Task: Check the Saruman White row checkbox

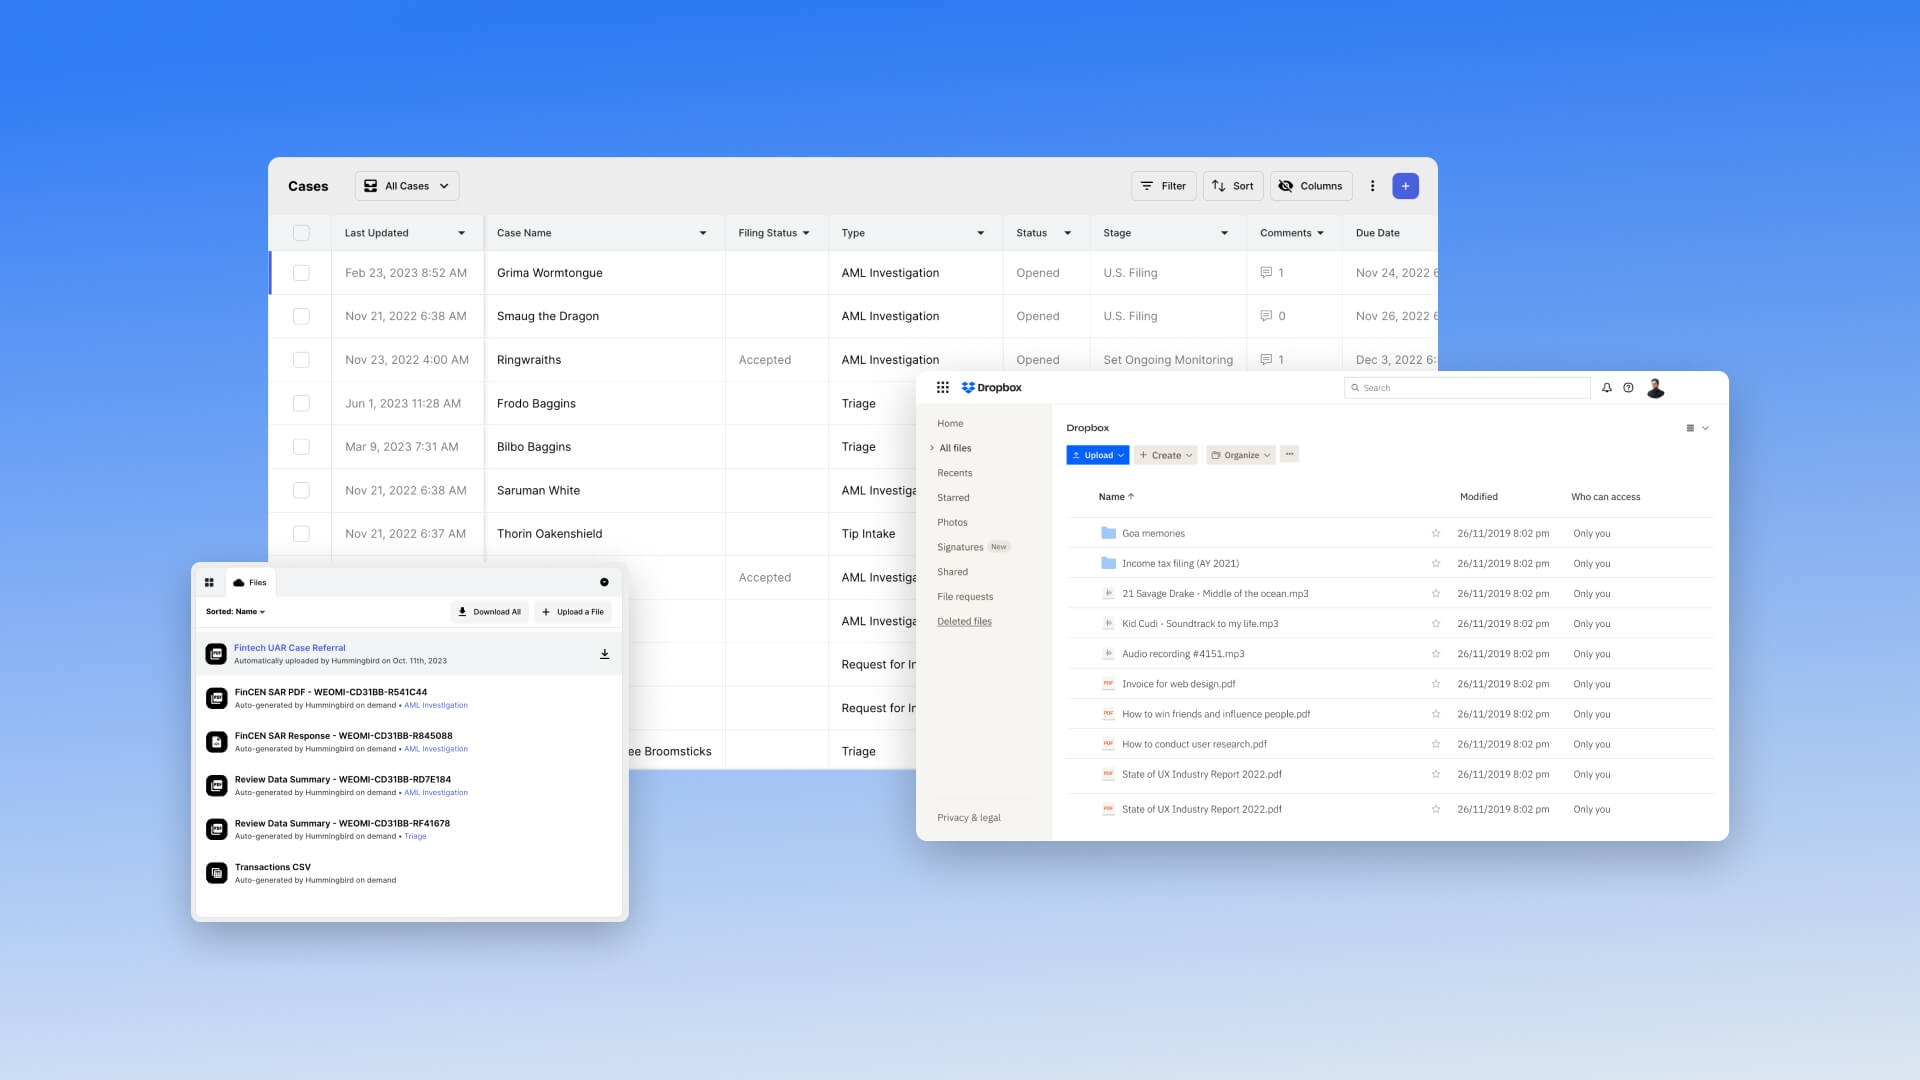Action: click(x=301, y=490)
